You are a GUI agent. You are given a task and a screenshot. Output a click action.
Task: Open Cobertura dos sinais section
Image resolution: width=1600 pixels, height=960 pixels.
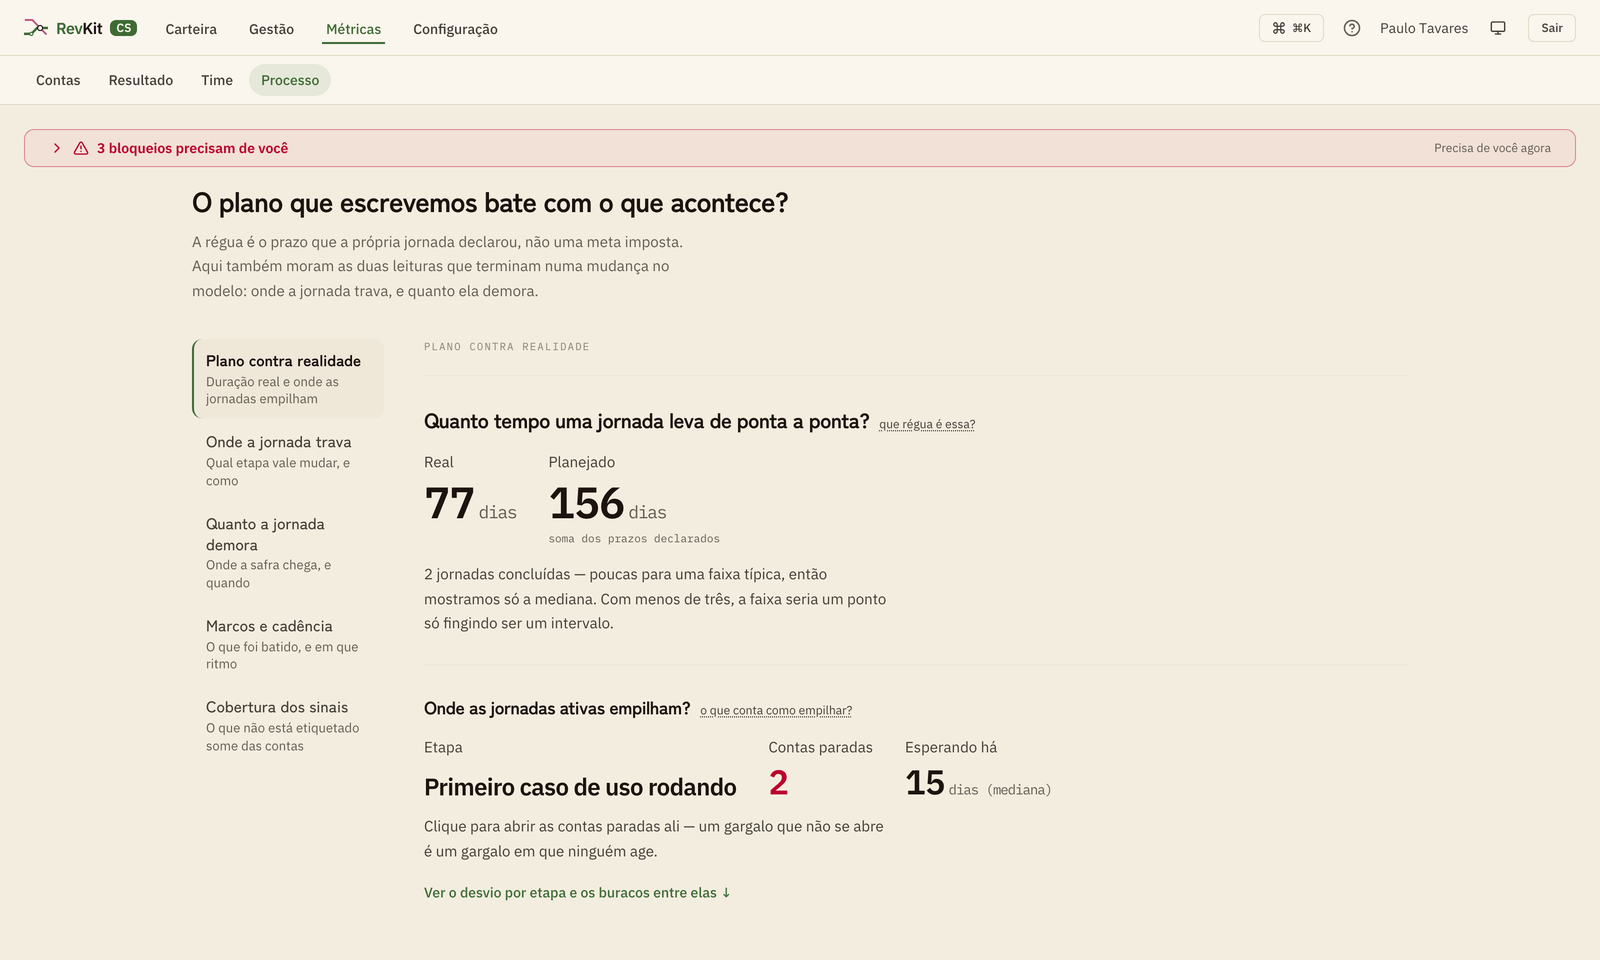[x=288, y=725]
